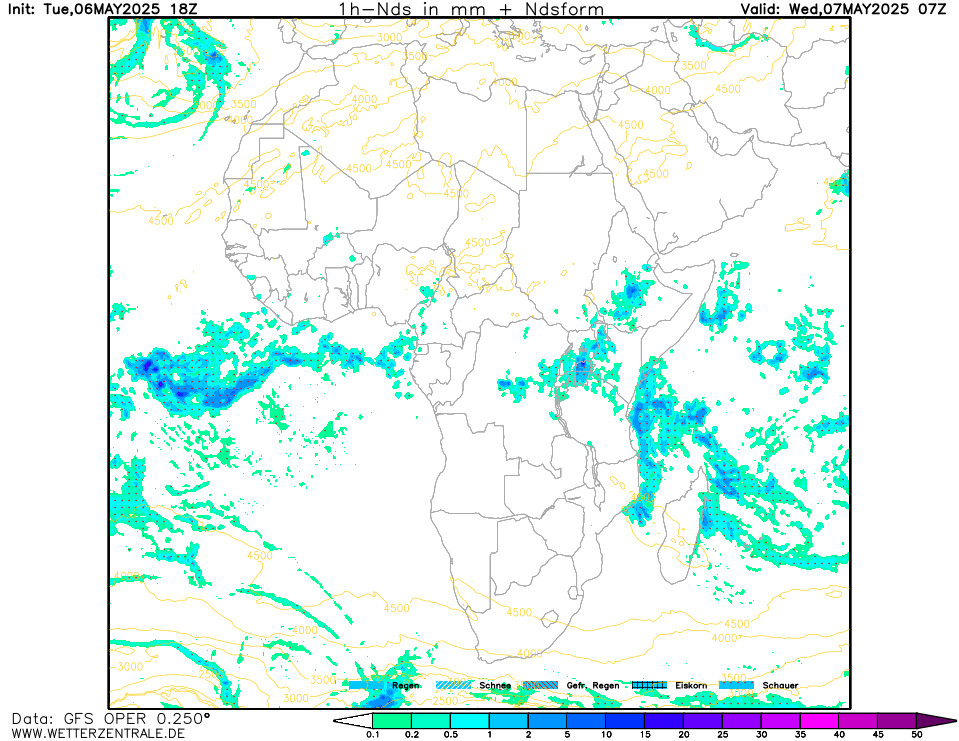Click the 15 value on the color scale
The width and height of the screenshot is (959, 741).
coord(645,734)
